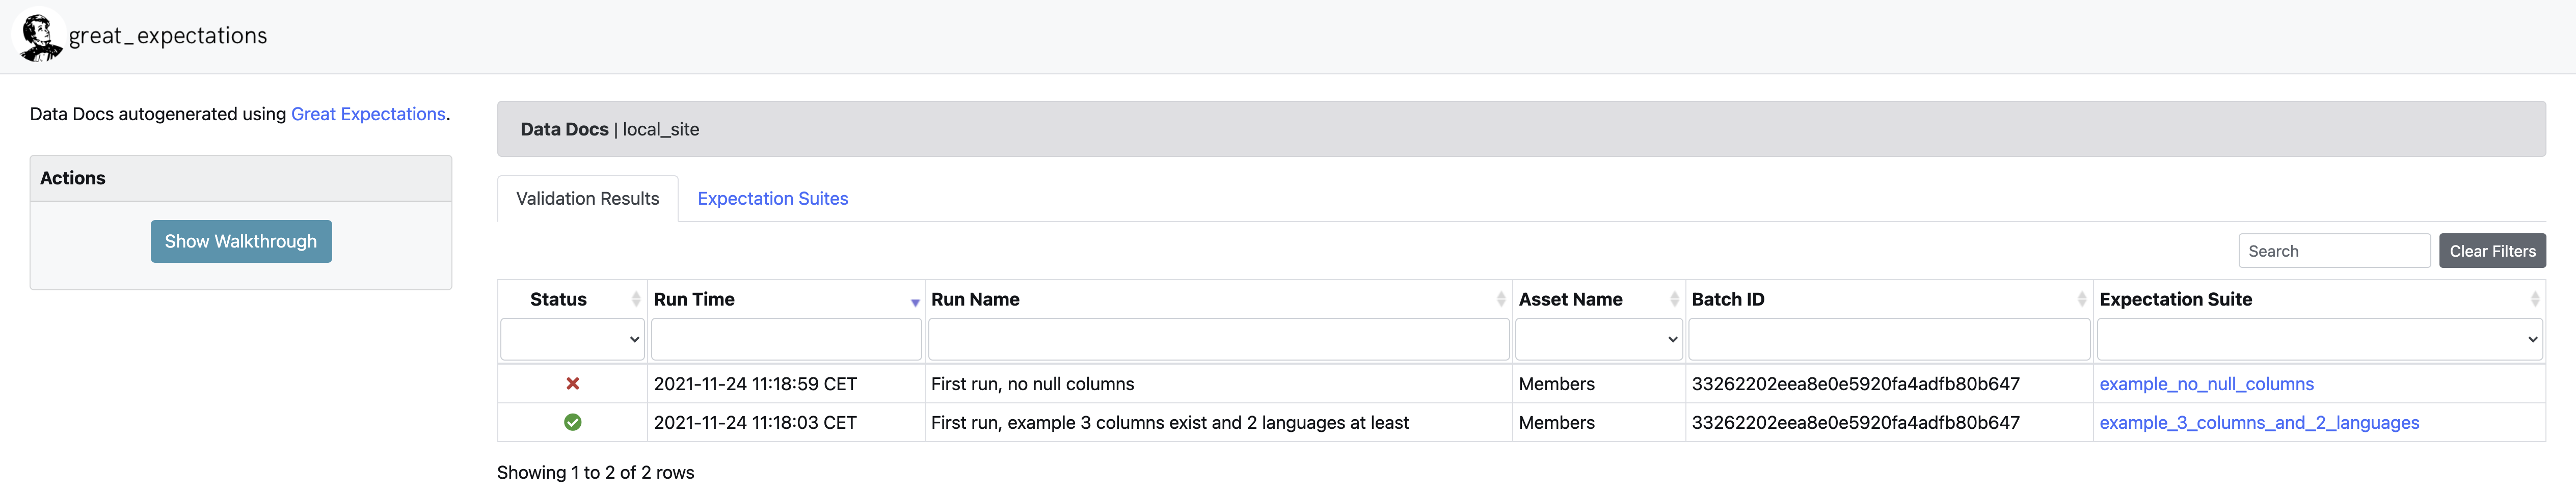2576x493 pixels.
Task: Open the example_3_columns_and_2_languages link
Action: [x=2258, y=423]
